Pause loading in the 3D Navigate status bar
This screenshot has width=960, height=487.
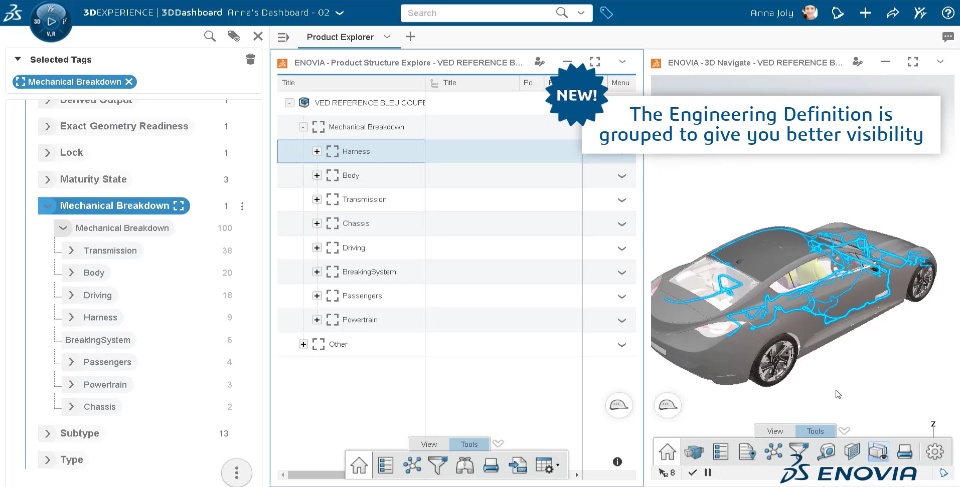[x=708, y=472]
